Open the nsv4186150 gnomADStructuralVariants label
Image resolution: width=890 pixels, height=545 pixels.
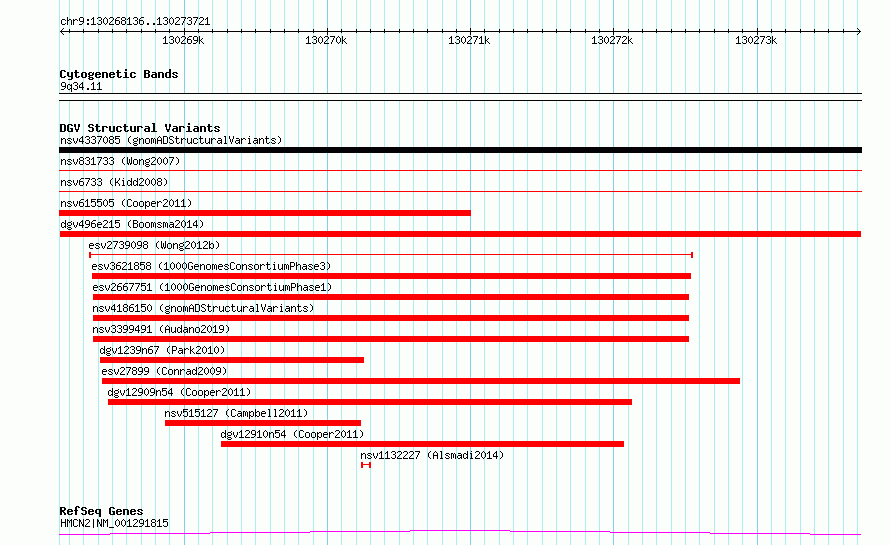point(203,308)
